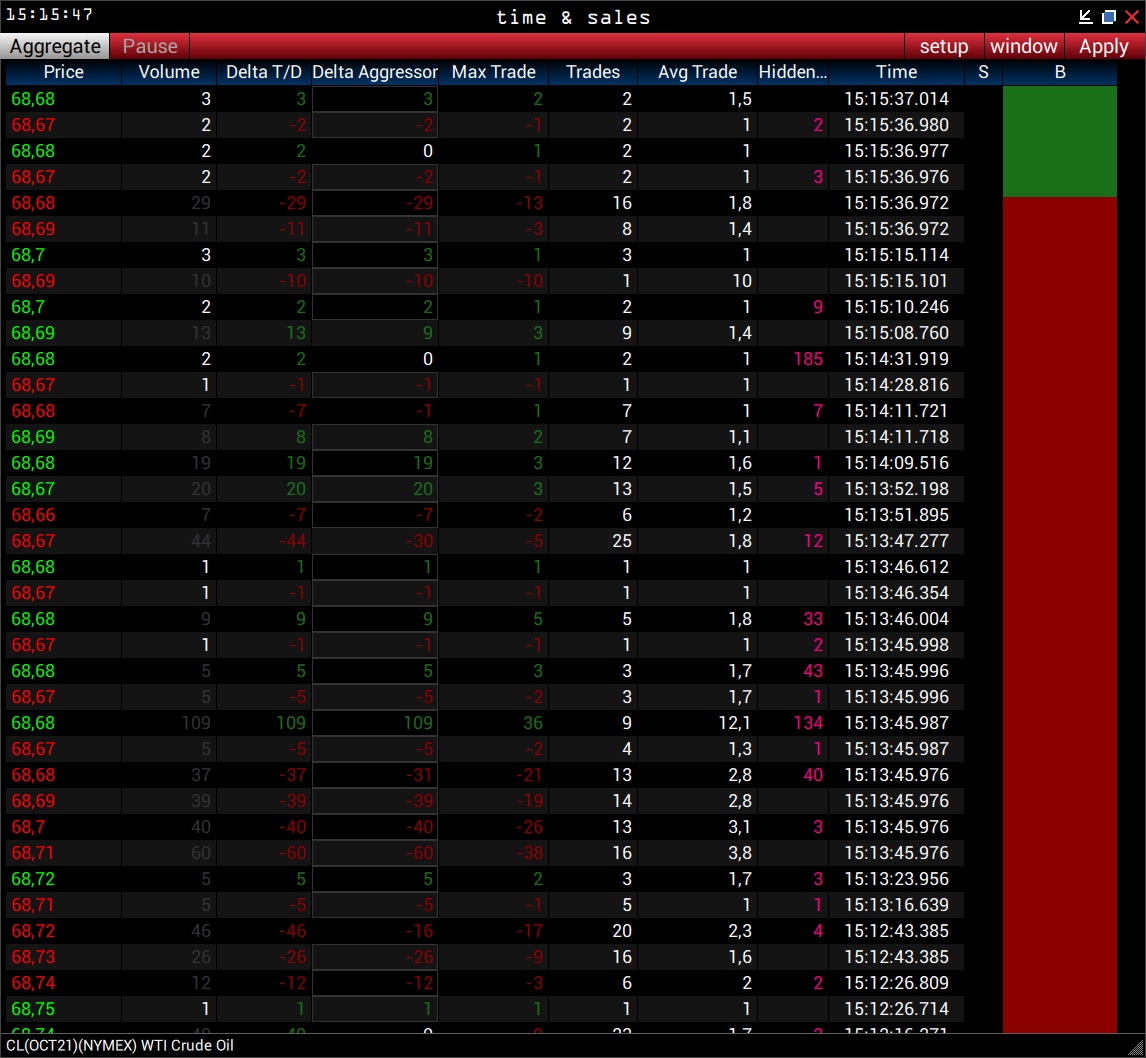Screen dimensions: 1146x1058
Task: Click the green section of the B pressure bar
Action: tap(1059, 140)
